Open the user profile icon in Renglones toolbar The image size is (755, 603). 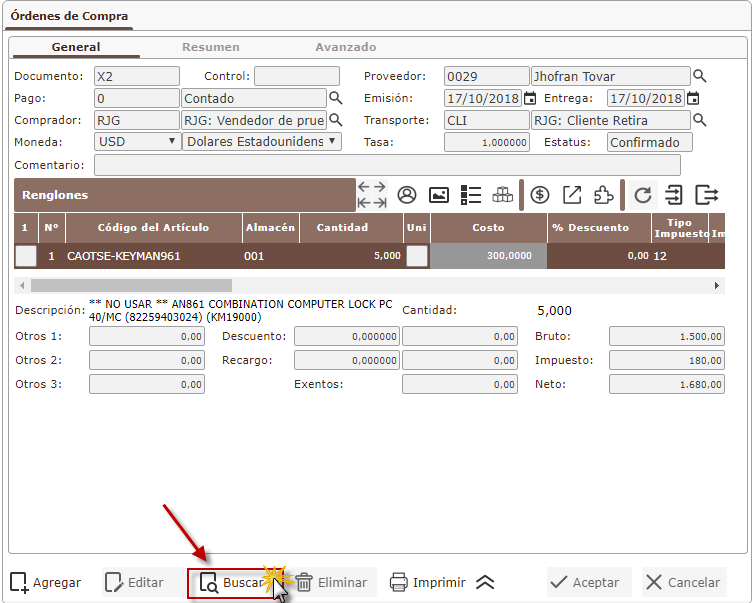(407, 195)
